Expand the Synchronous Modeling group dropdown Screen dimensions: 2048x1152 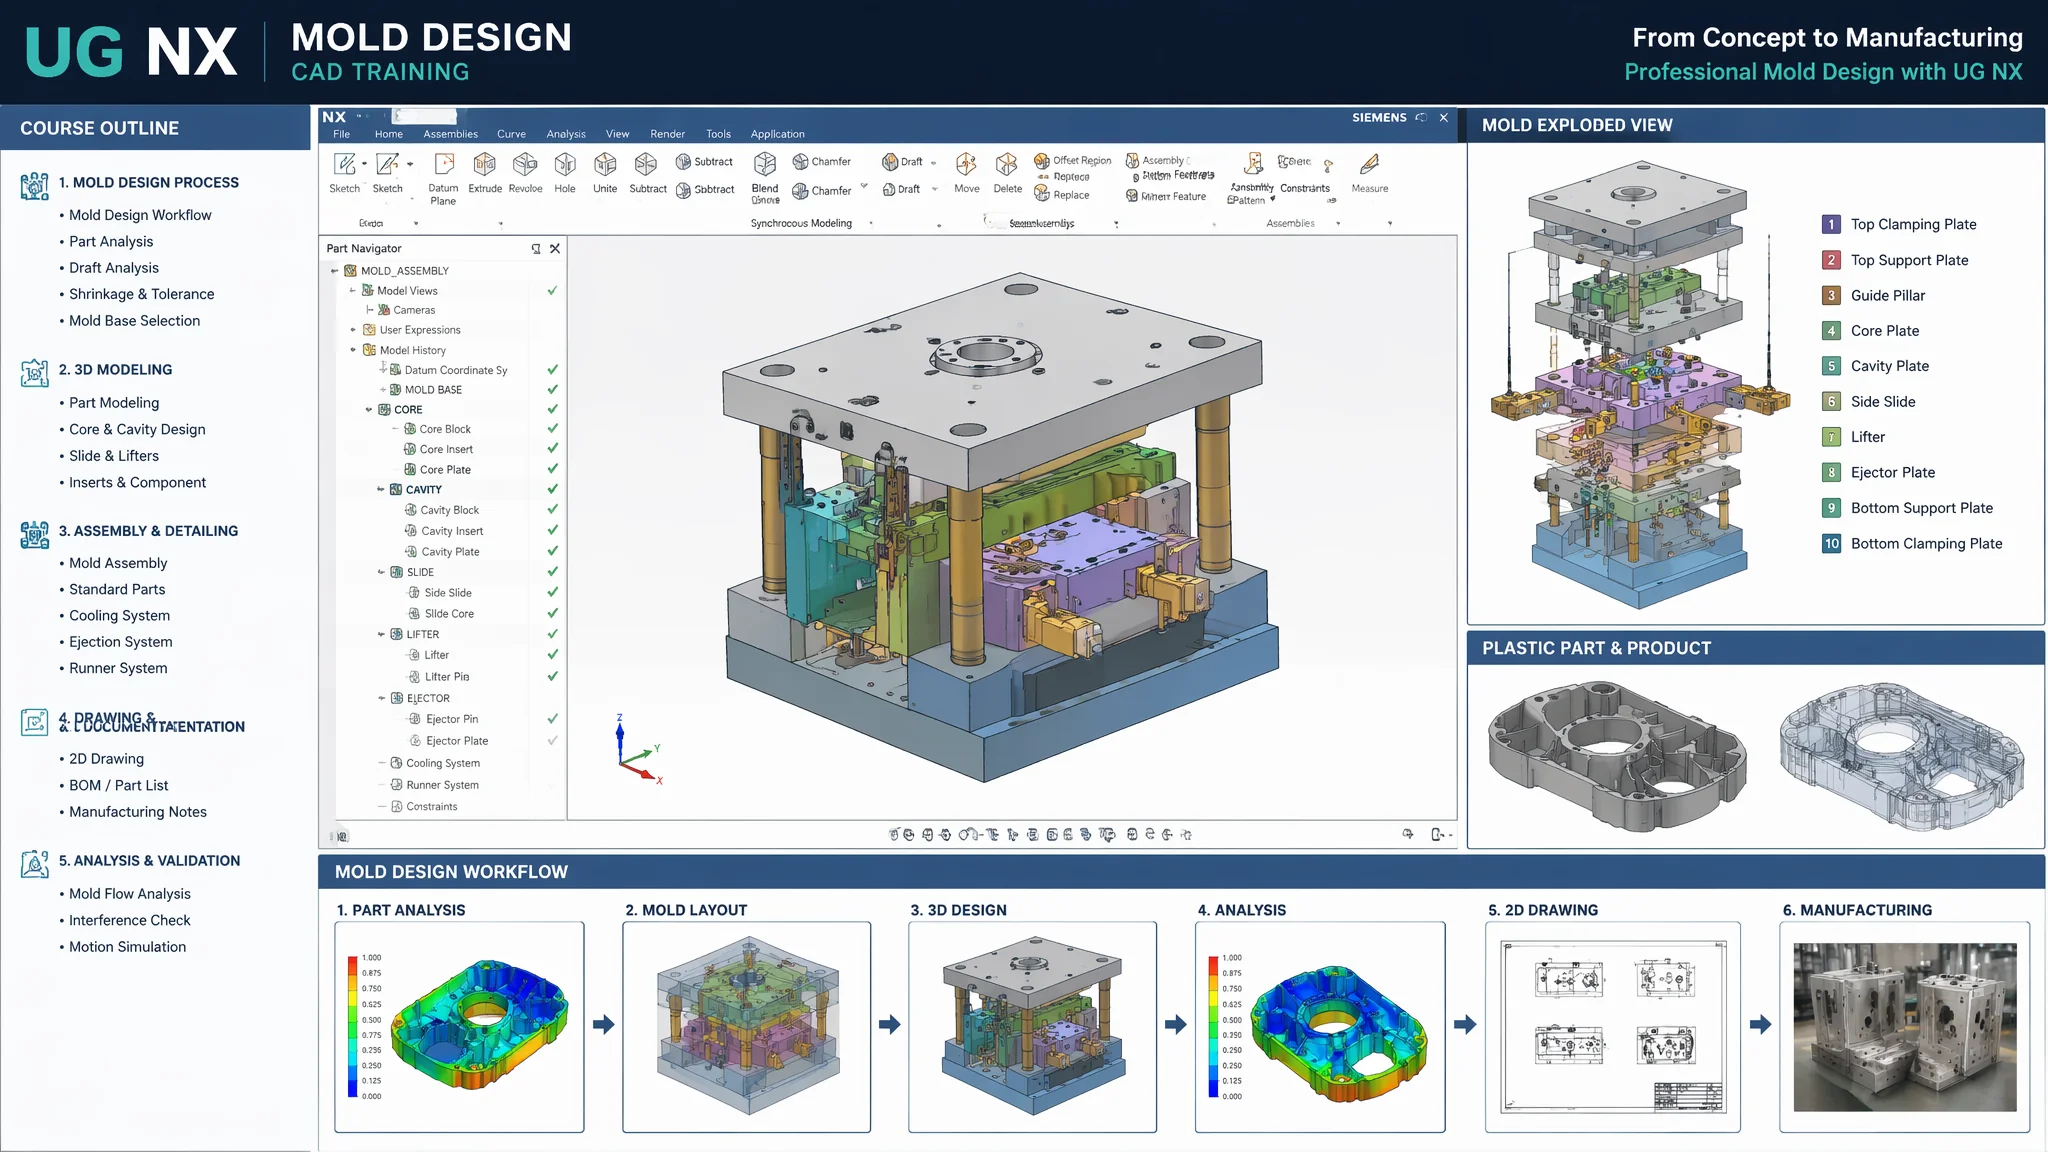871,224
